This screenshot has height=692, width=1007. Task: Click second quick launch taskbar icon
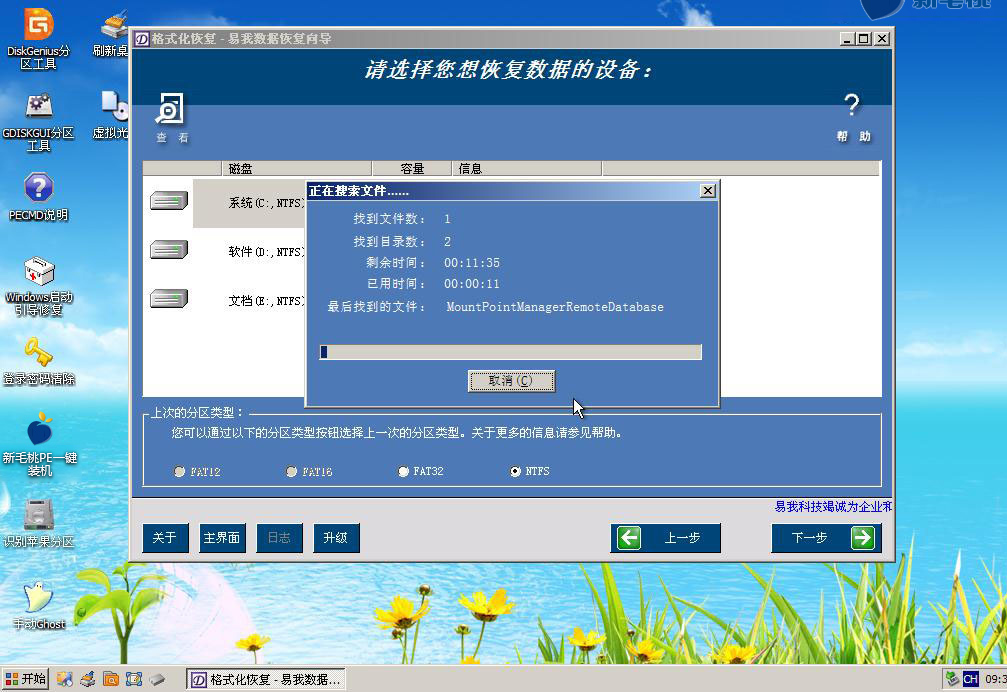point(88,679)
